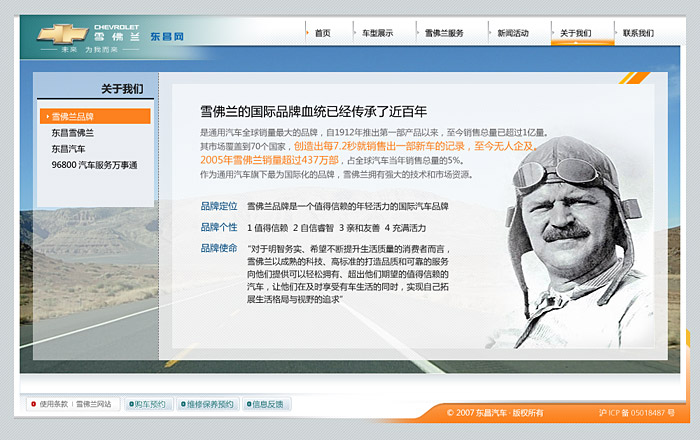The height and width of the screenshot is (440, 700).
Task: Open 东昌汽车 sidebar link
Action: (x=68, y=149)
